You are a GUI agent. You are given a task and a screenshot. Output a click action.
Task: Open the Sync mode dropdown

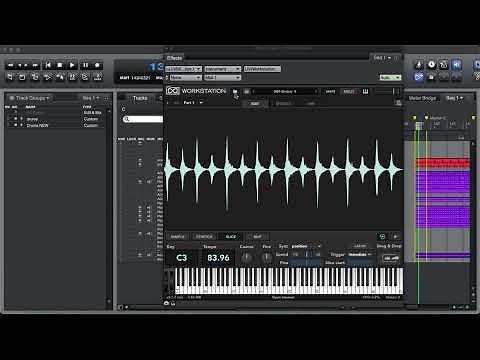click(306, 246)
